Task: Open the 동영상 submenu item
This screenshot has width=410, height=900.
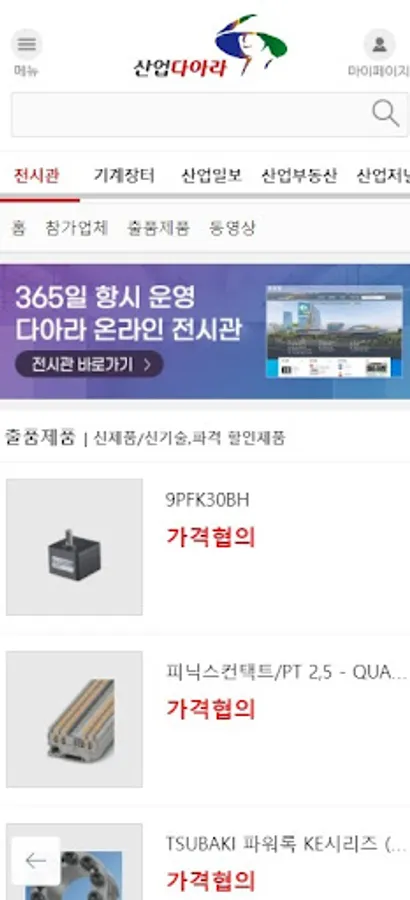Action: [x=232, y=228]
